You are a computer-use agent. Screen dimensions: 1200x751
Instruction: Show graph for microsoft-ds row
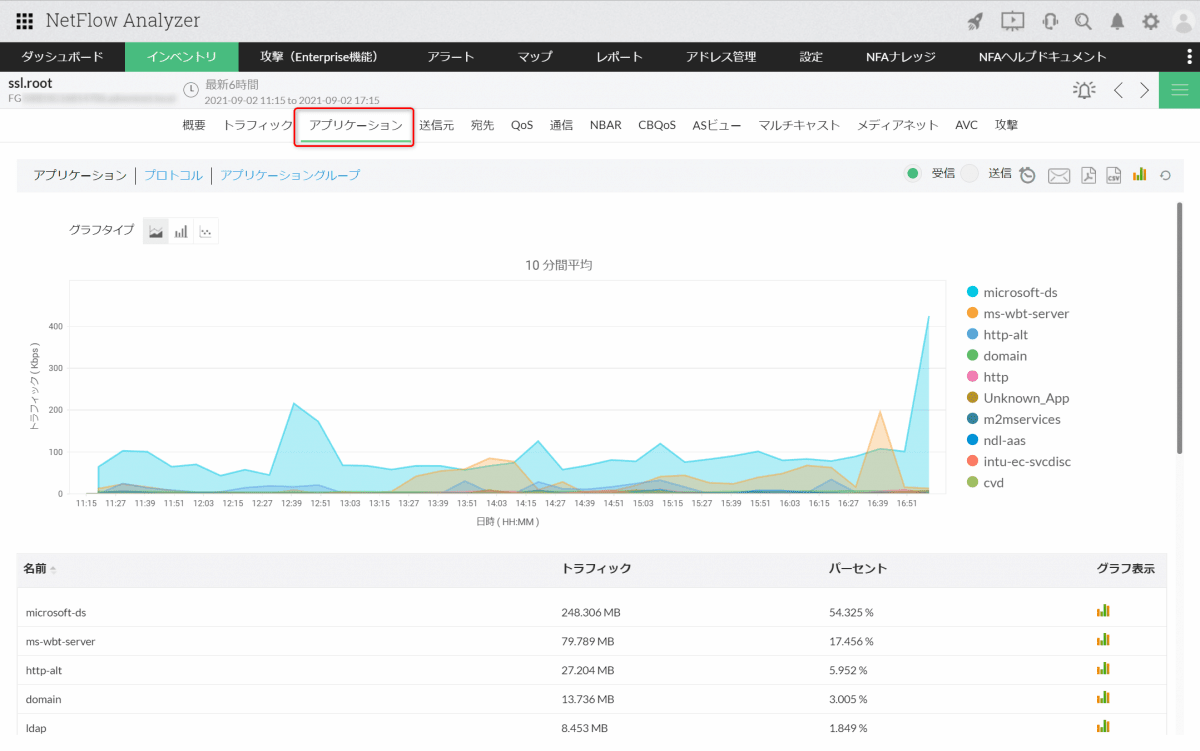(1103, 611)
